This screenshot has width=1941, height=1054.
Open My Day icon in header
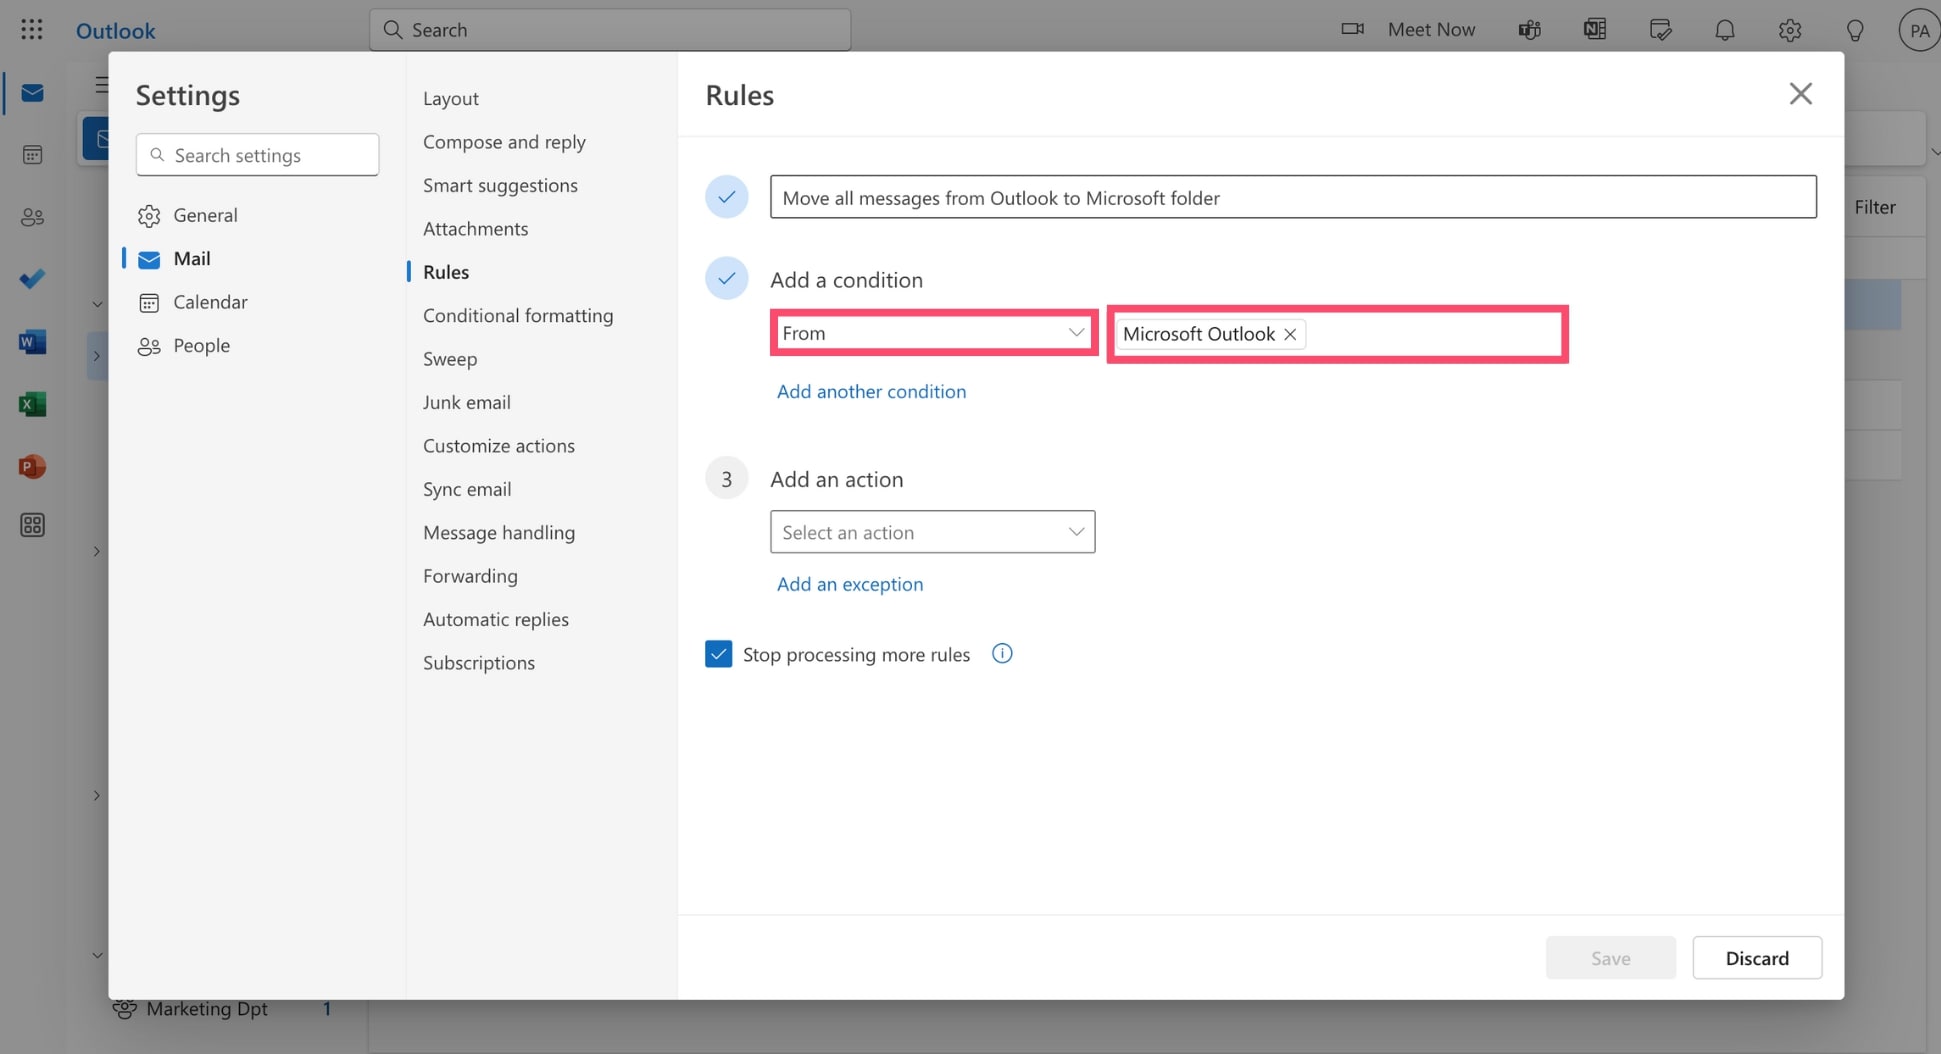point(1660,30)
